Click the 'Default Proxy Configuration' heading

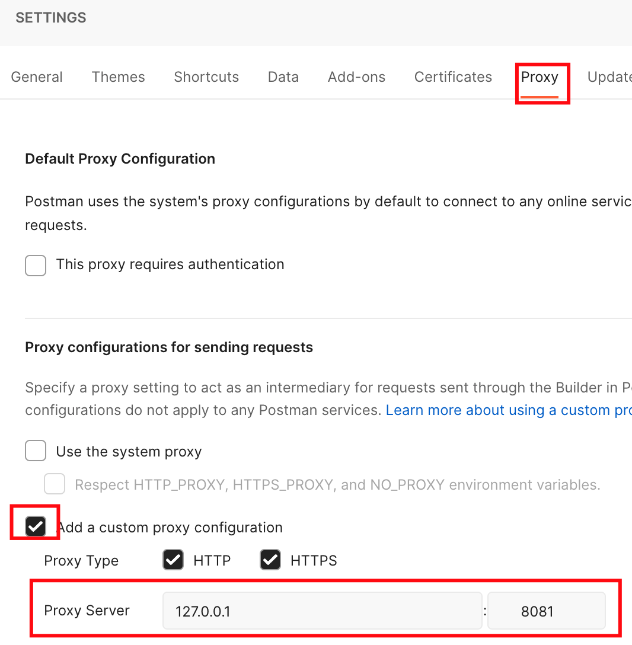coord(120,159)
